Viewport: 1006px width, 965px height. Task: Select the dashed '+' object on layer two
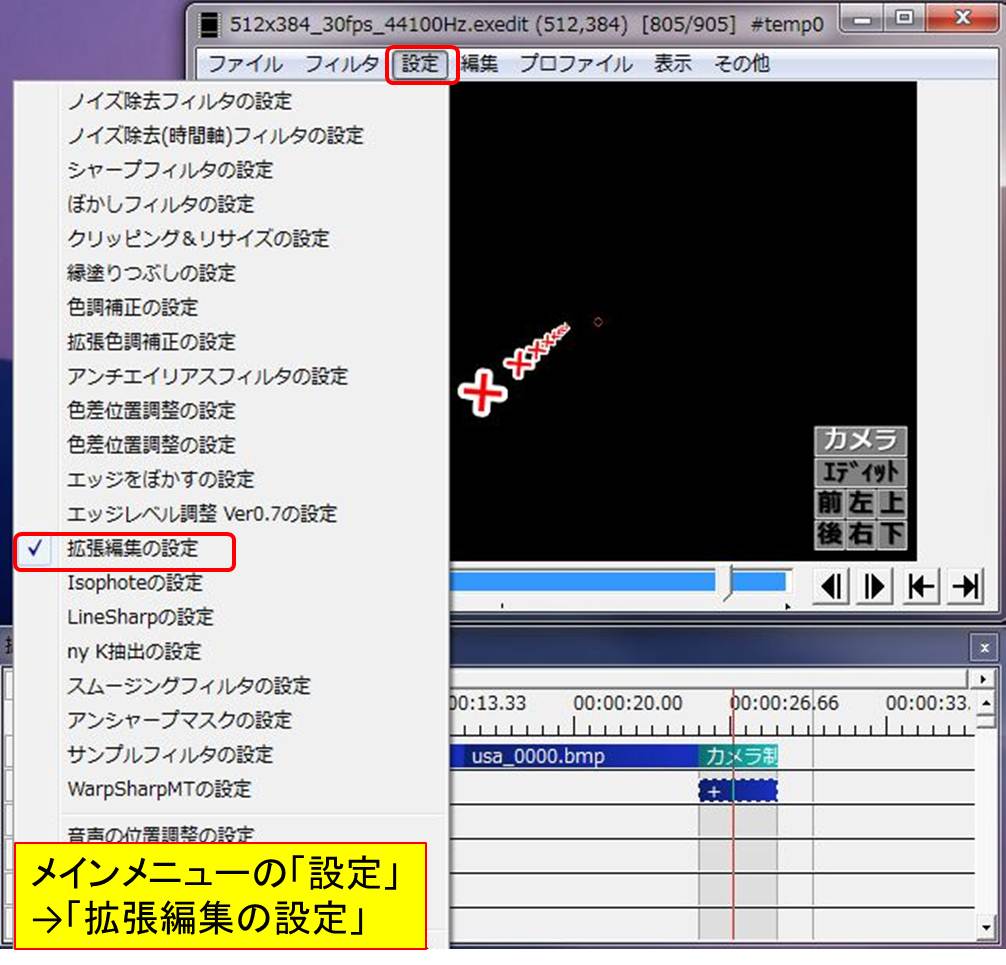[x=738, y=791]
